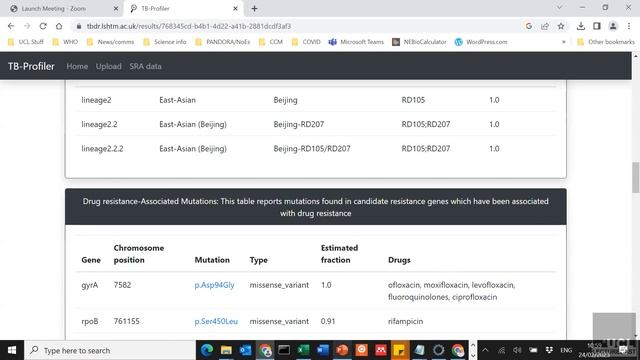Open the share icon in the address bar
The image size is (640, 360).
click(x=545, y=26)
